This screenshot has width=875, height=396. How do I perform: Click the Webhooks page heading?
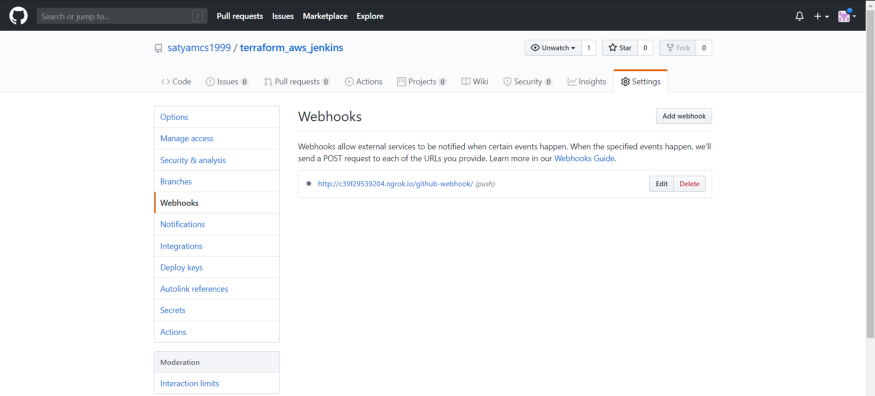pos(330,117)
